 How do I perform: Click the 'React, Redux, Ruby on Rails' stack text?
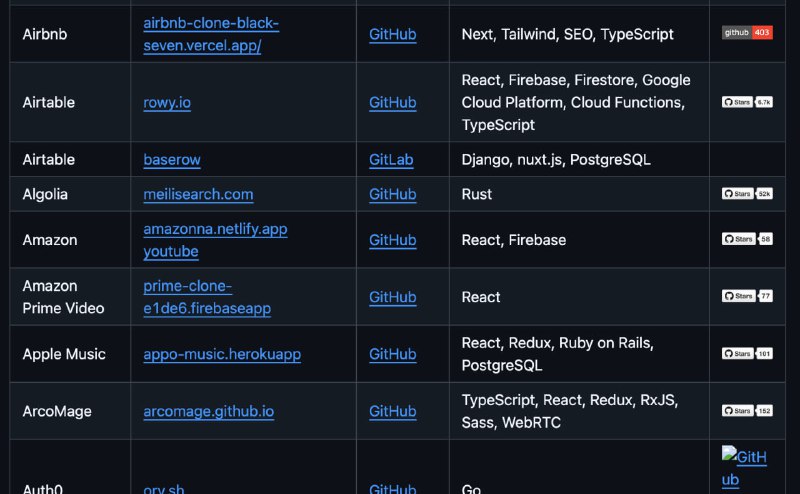[x=558, y=354]
